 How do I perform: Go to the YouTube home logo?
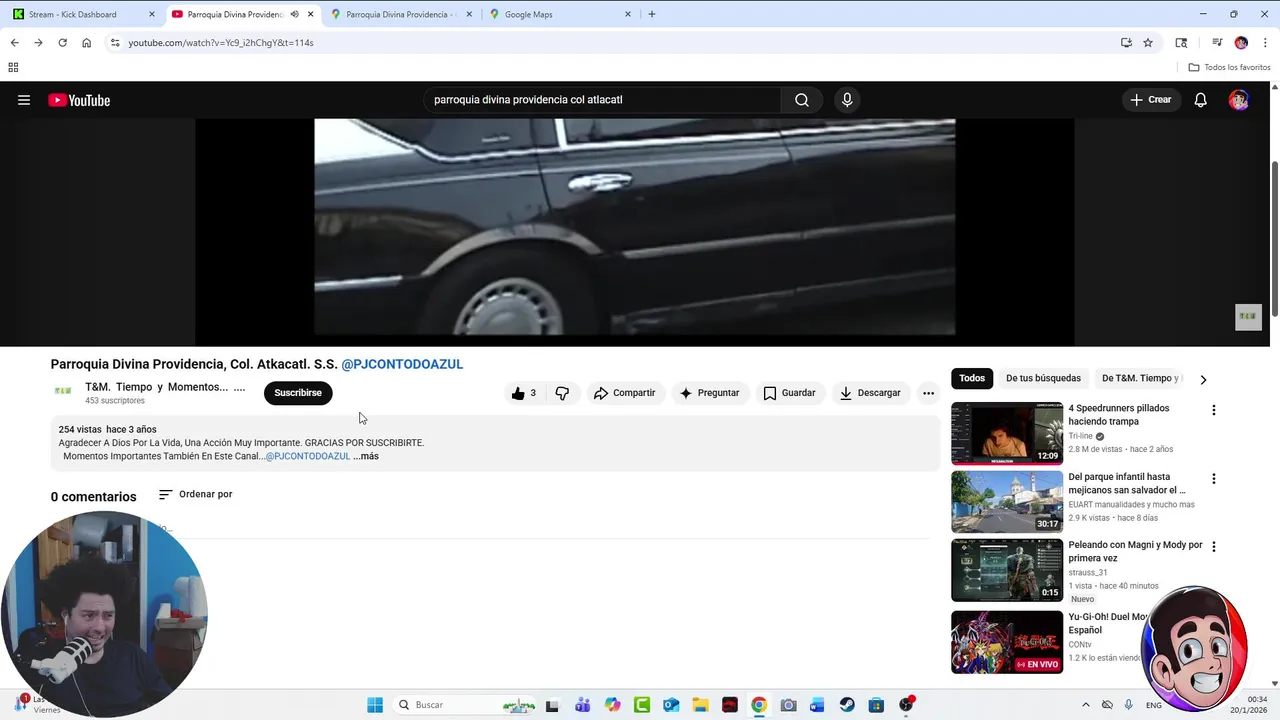(x=79, y=100)
